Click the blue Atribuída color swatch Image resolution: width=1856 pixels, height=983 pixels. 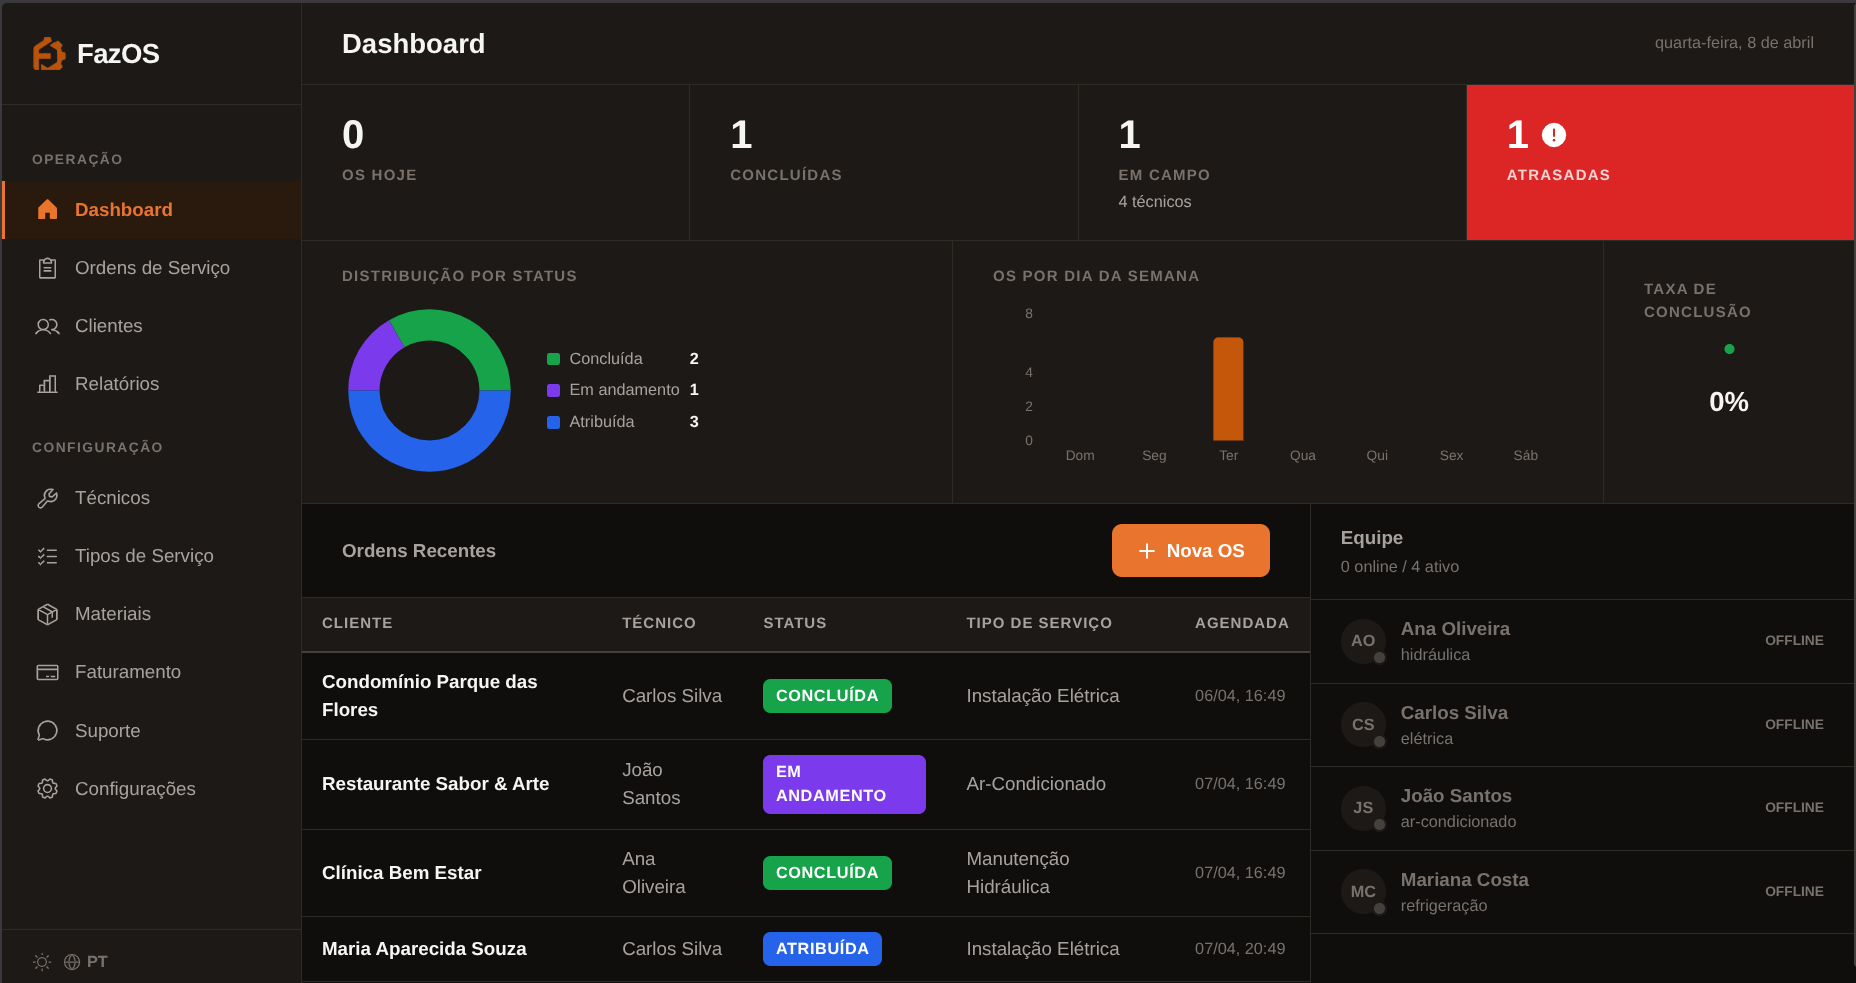[x=553, y=422]
